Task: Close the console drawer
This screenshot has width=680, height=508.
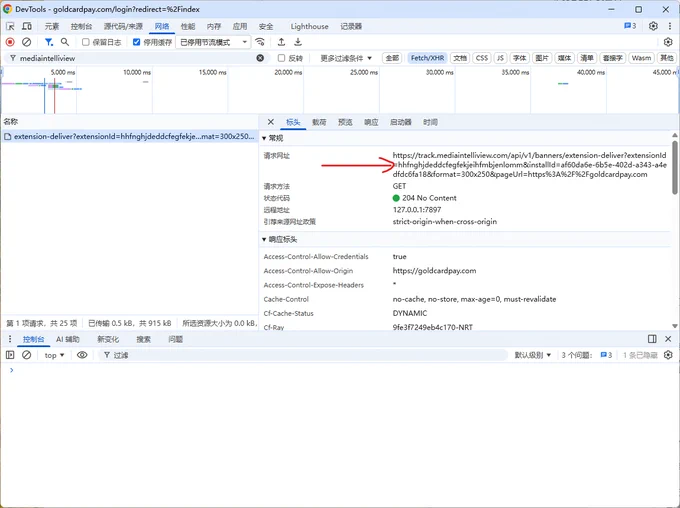Action: pyautogui.click(x=668, y=339)
